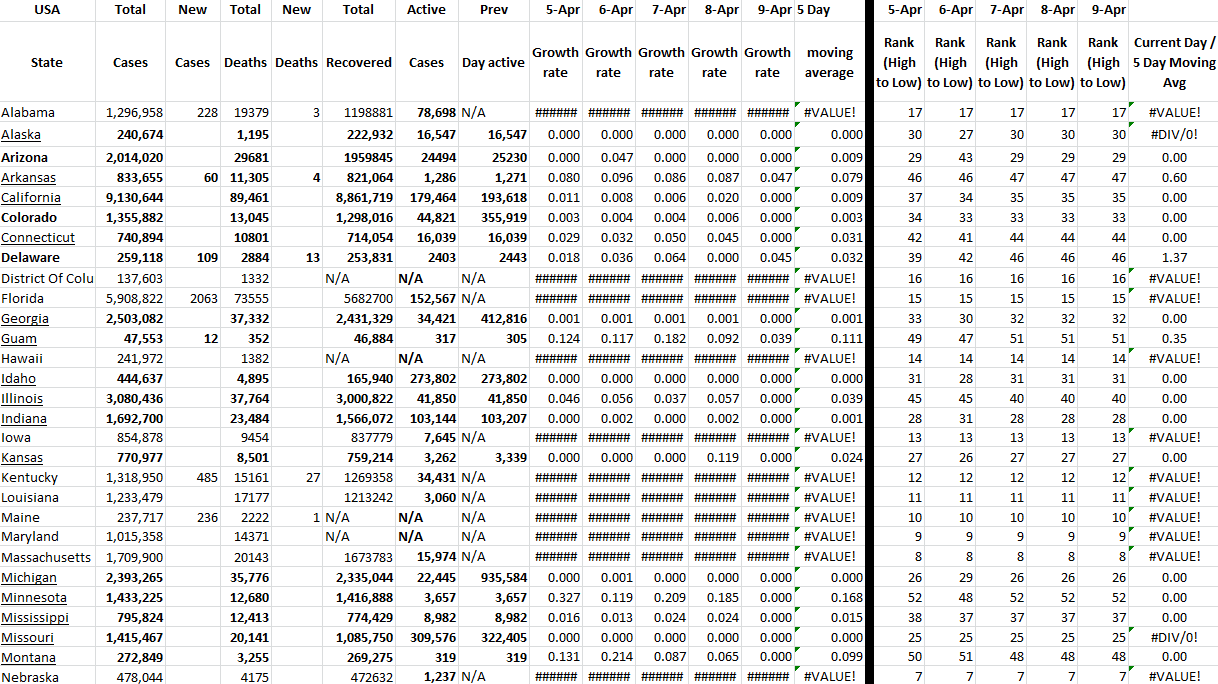Open the Minnesota hyperlink
The width and height of the screenshot is (1218, 684).
34,597
